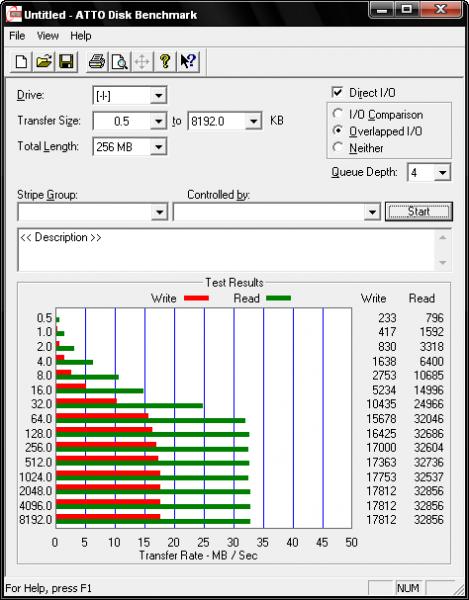Minimize the ATTO Disk Benchmark window
The height and width of the screenshot is (600, 469).
point(381,10)
